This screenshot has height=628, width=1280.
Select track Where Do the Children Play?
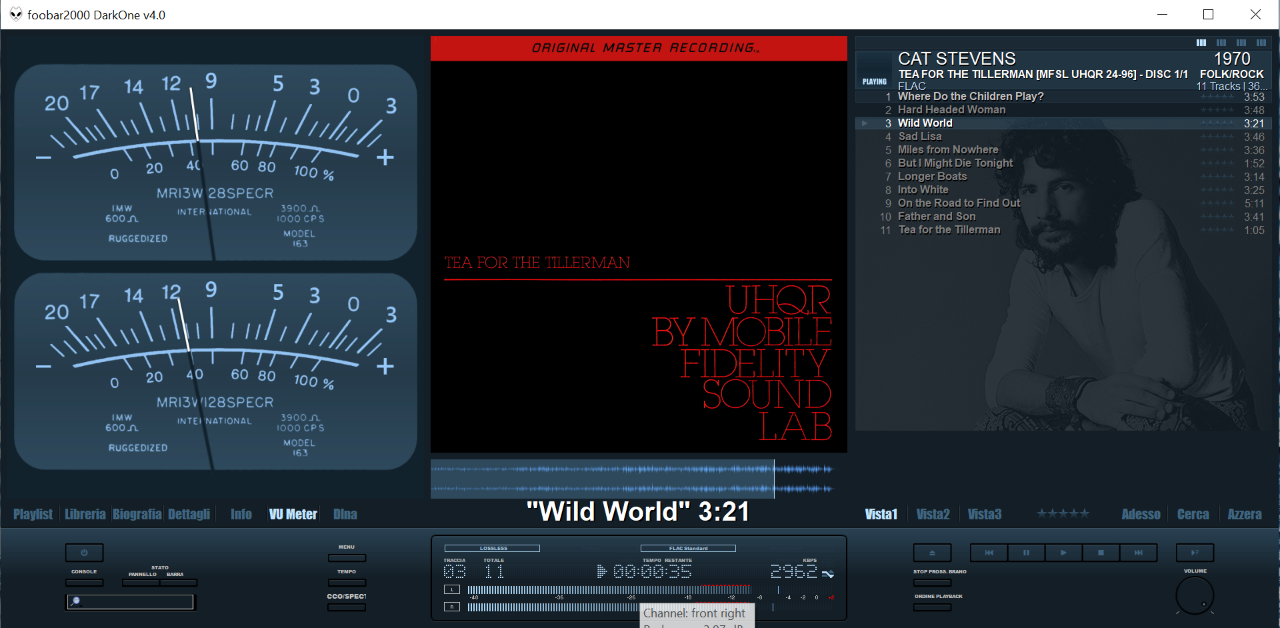[x=1062, y=97]
